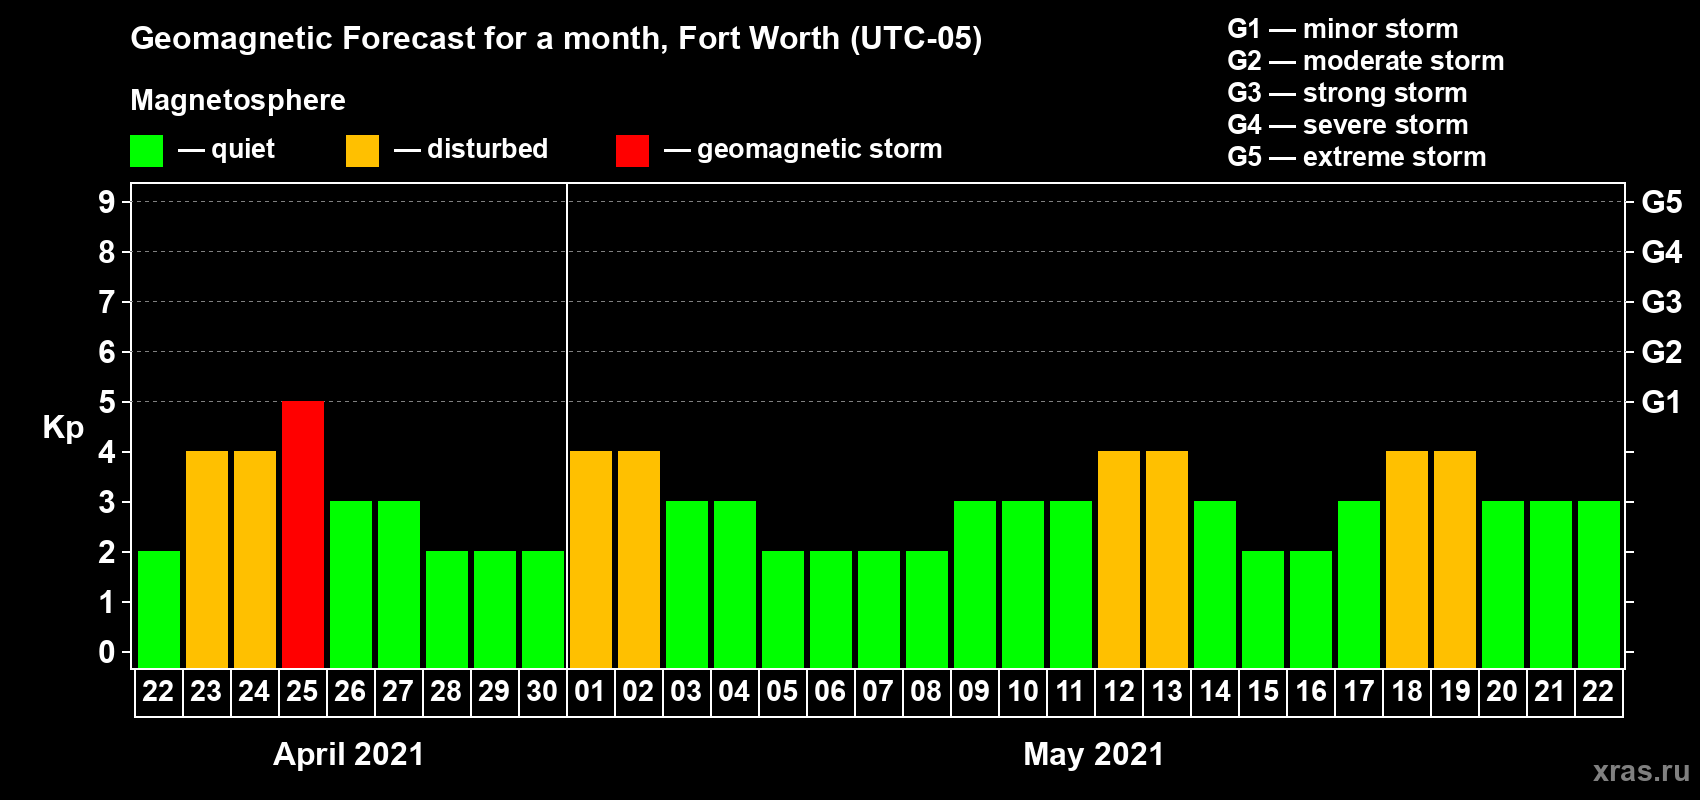
Task: Select the red bar for April 25
Action: click(x=302, y=534)
